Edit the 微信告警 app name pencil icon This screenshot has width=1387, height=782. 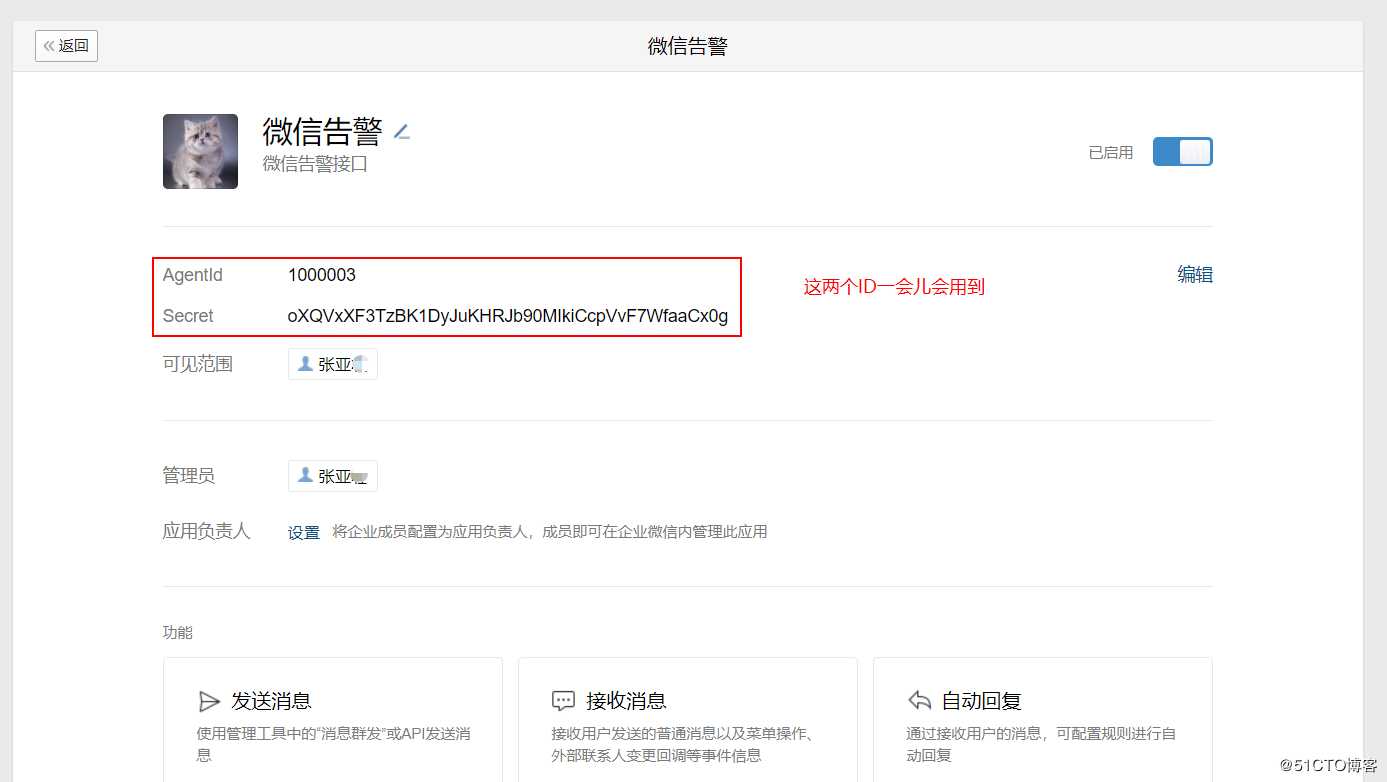click(x=402, y=132)
